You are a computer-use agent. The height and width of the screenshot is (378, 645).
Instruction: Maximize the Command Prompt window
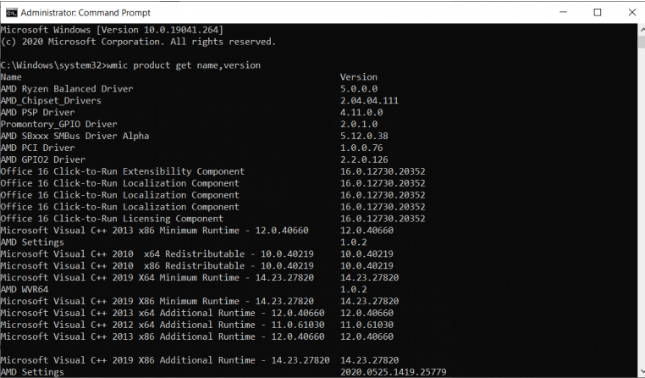click(x=597, y=12)
